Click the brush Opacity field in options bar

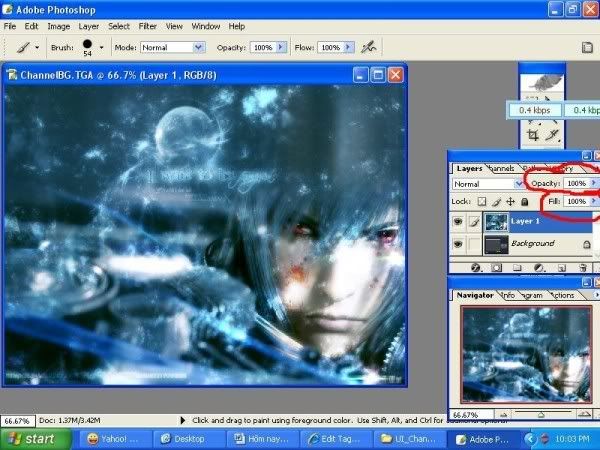click(263, 47)
